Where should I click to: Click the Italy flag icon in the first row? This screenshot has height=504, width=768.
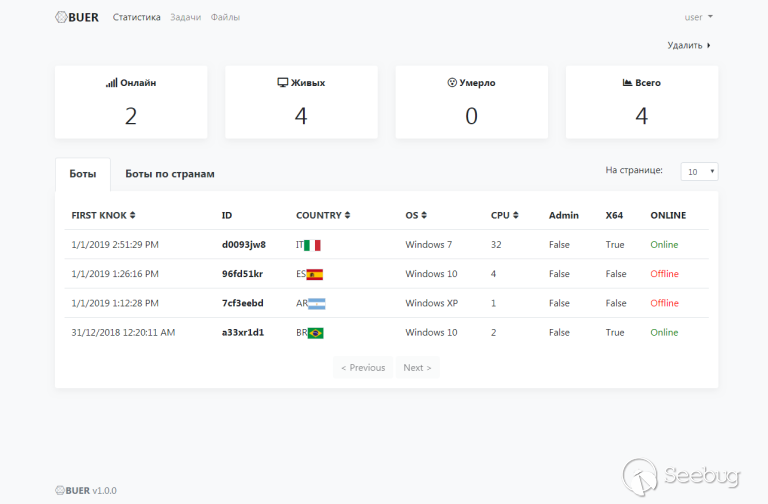tap(312, 245)
